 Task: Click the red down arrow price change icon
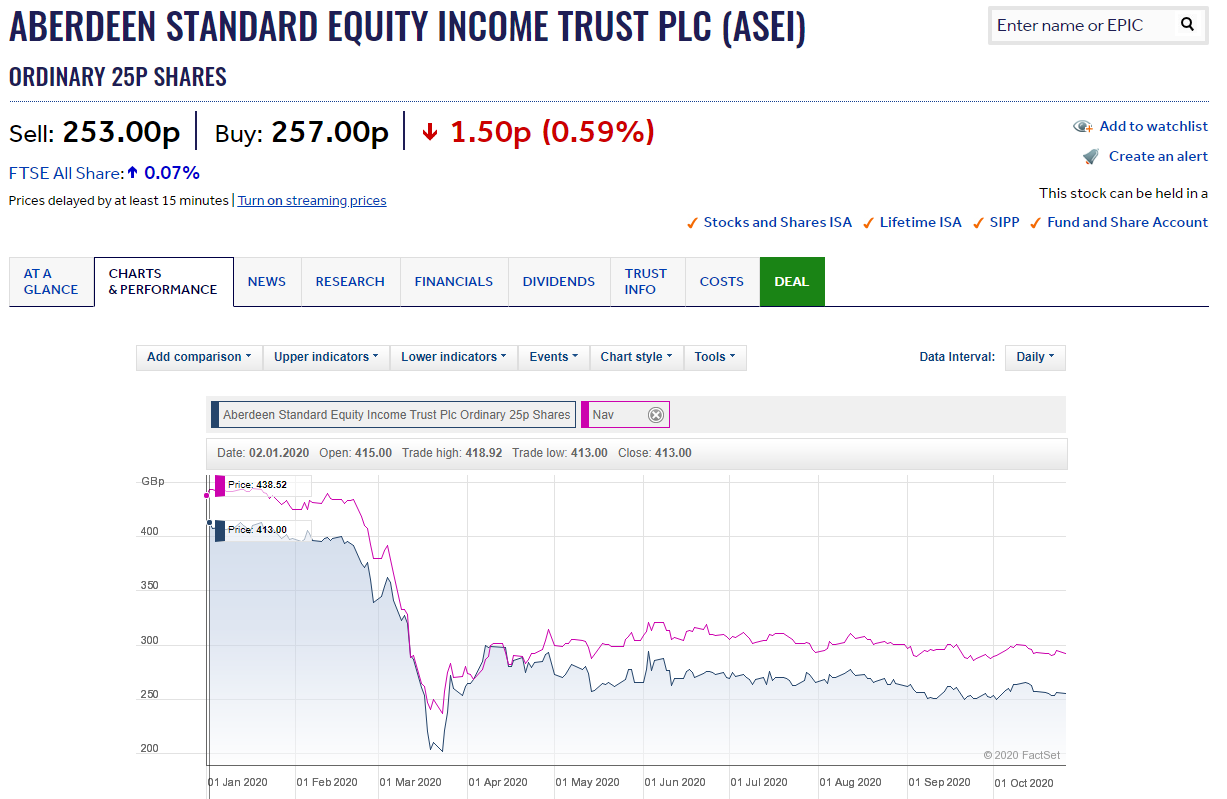click(430, 132)
